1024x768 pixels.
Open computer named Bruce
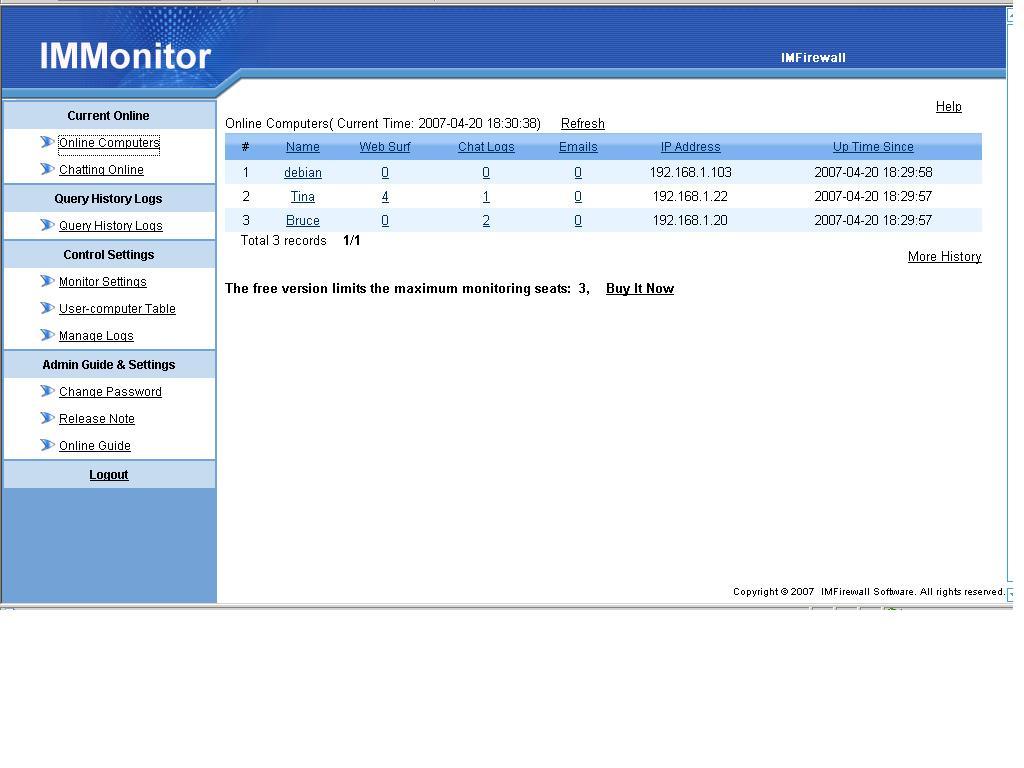pyautogui.click(x=302, y=221)
